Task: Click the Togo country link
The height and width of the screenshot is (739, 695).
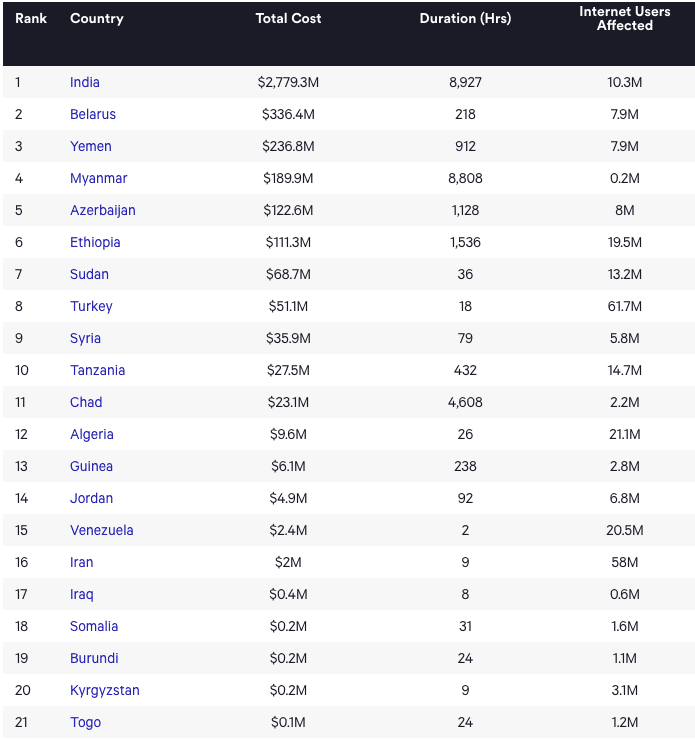Action: point(86,722)
